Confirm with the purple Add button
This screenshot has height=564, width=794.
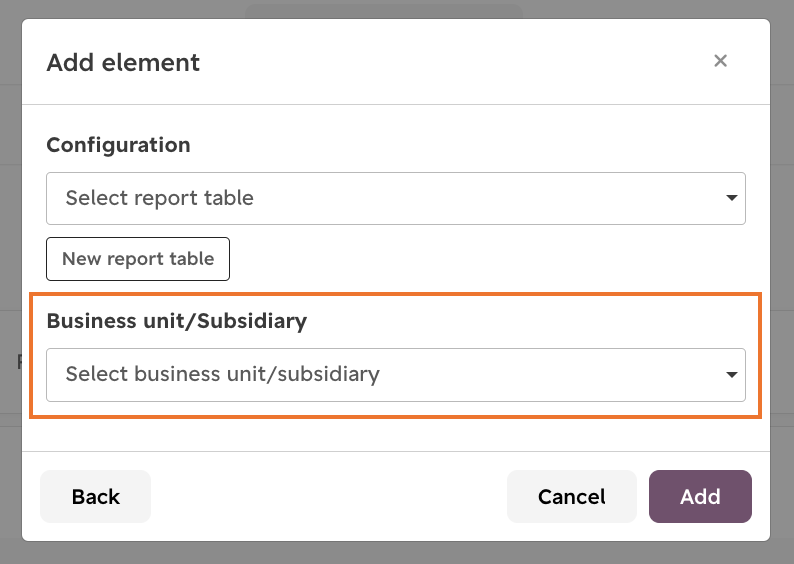(700, 496)
